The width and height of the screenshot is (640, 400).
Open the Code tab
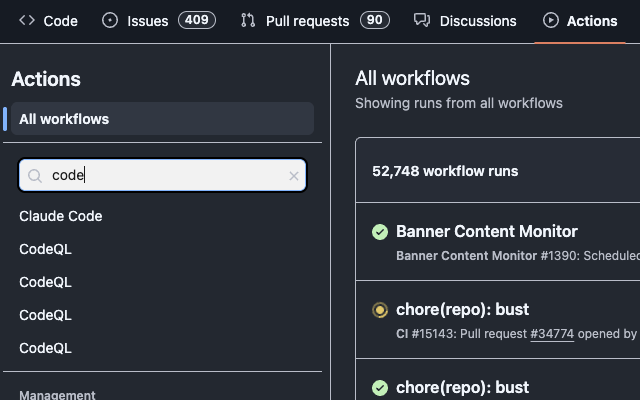point(48,21)
